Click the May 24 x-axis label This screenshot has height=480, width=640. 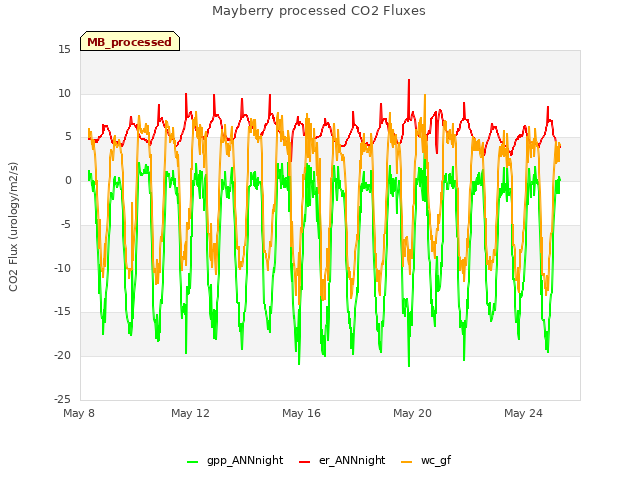point(523,413)
